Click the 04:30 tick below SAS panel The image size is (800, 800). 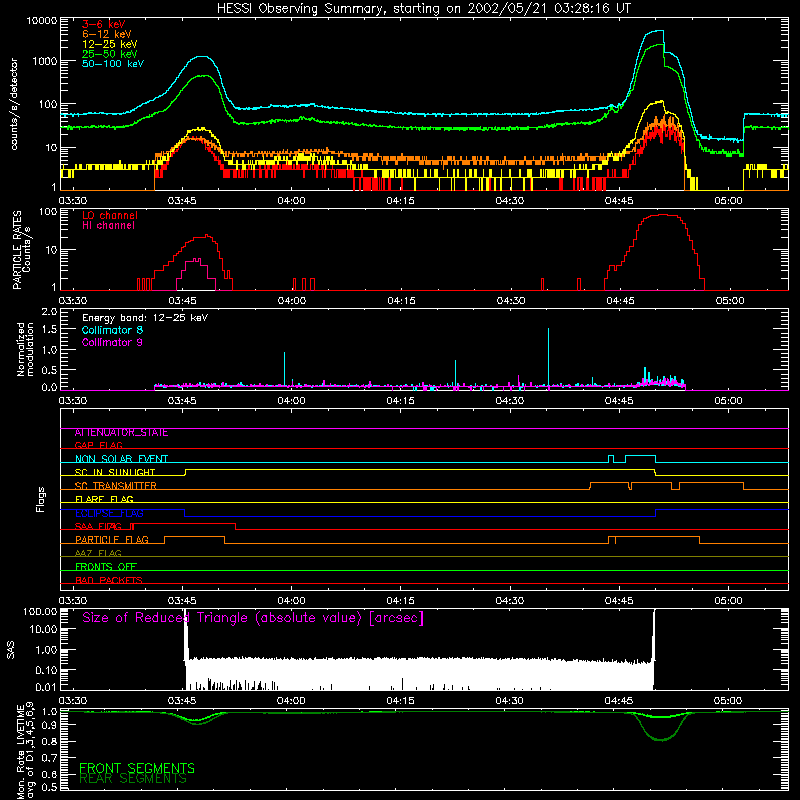510,701
